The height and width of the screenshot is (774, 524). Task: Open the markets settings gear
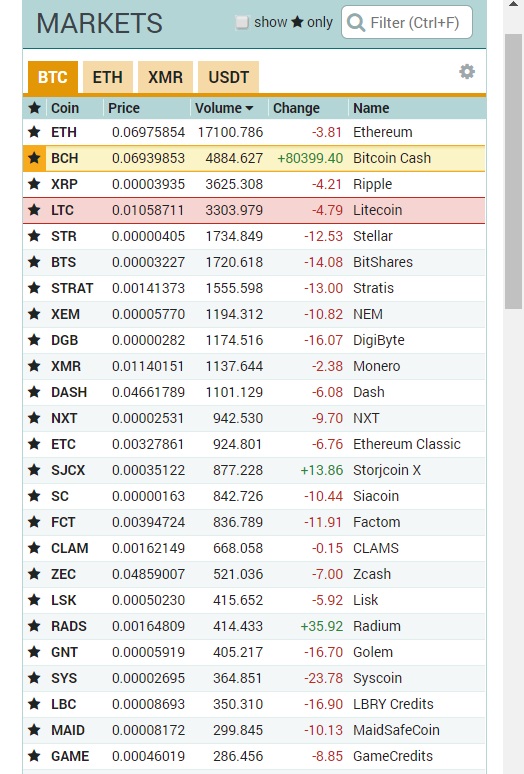(467, 72)
